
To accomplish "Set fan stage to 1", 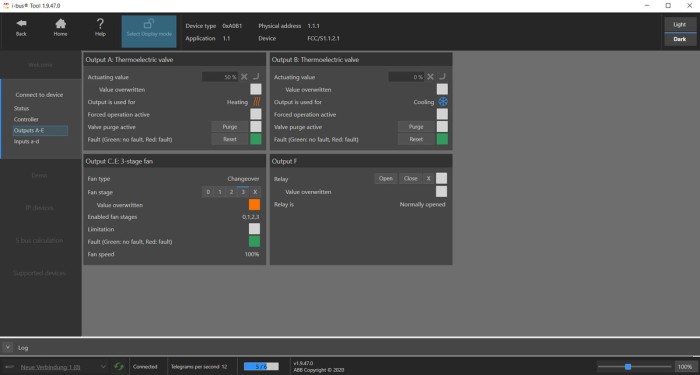I will tap(220, 192).
